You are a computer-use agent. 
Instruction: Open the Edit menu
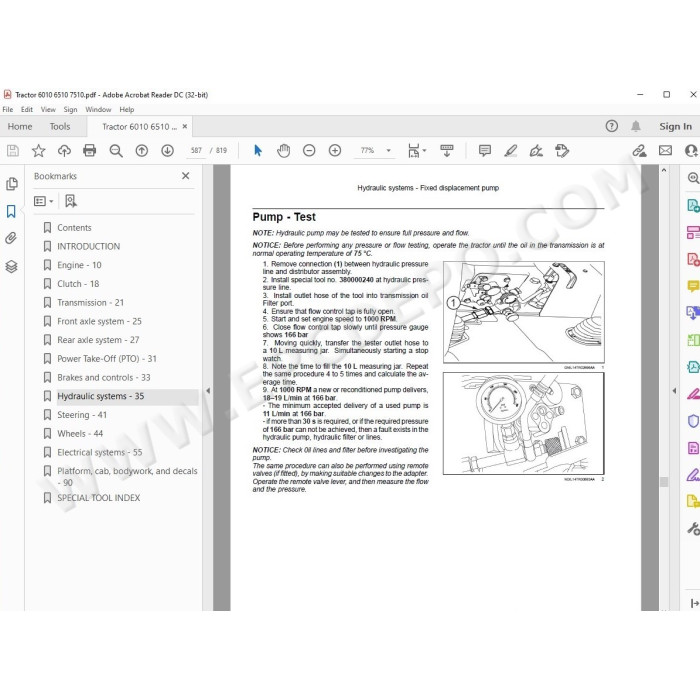[27, 109]
